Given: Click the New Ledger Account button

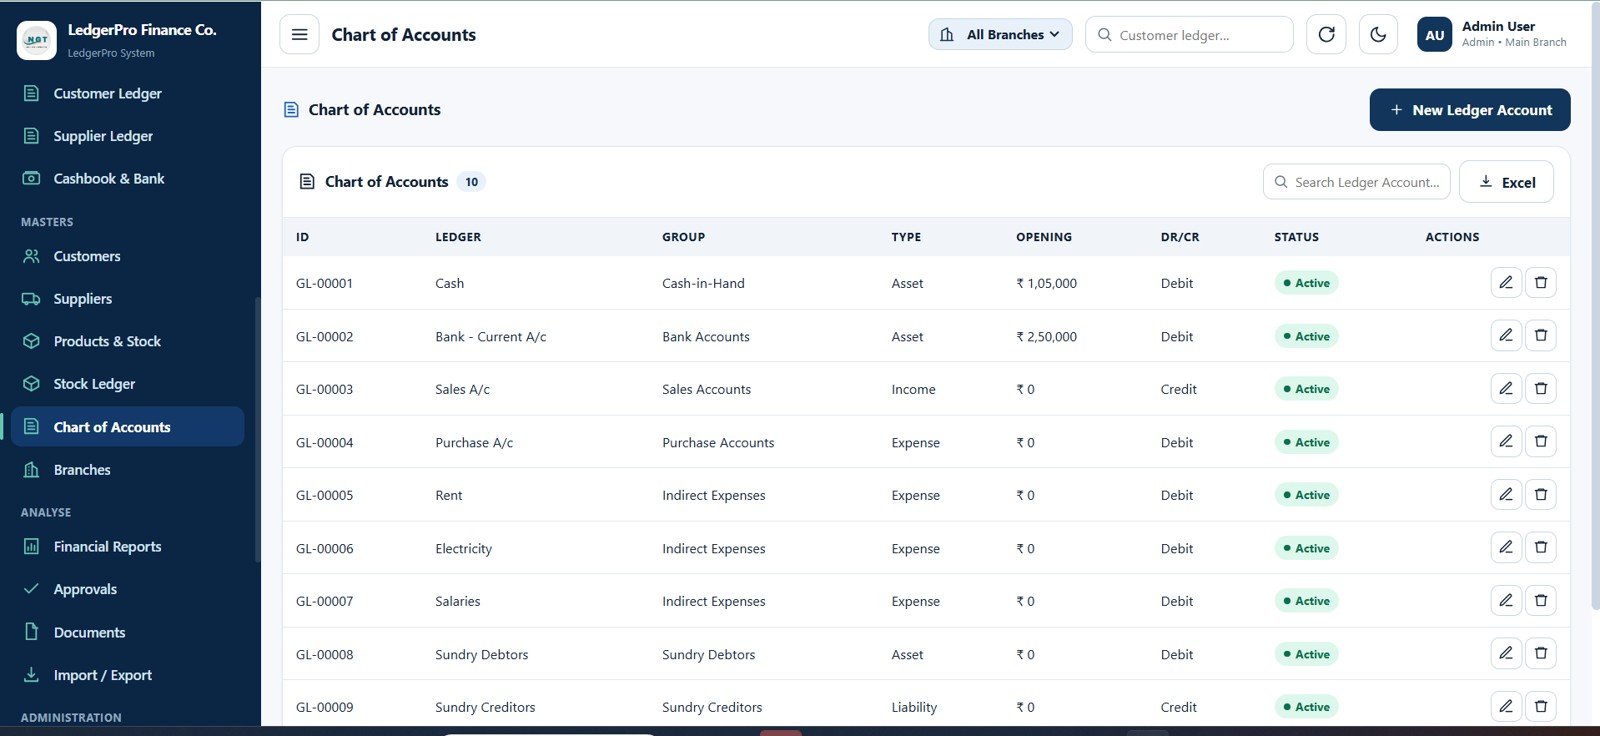Looking at the screenshot, I should click(x=1470, y=110).
